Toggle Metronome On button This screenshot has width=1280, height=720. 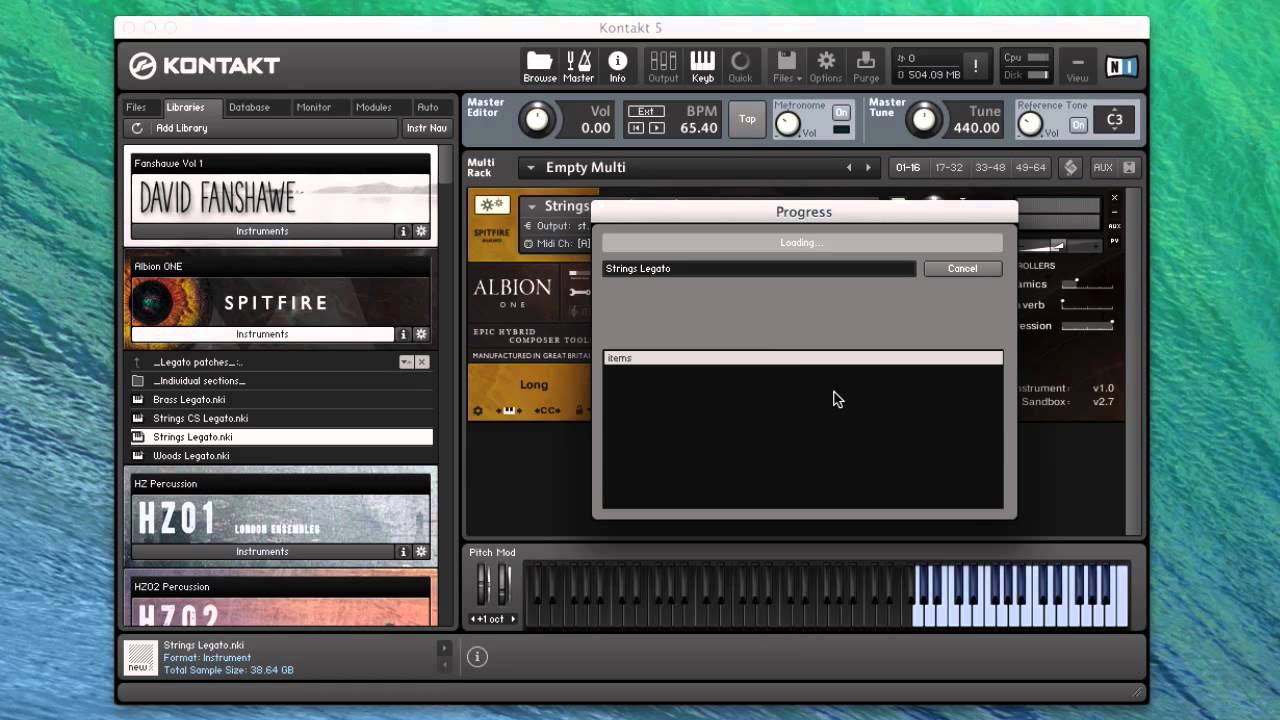click(841, 112)
